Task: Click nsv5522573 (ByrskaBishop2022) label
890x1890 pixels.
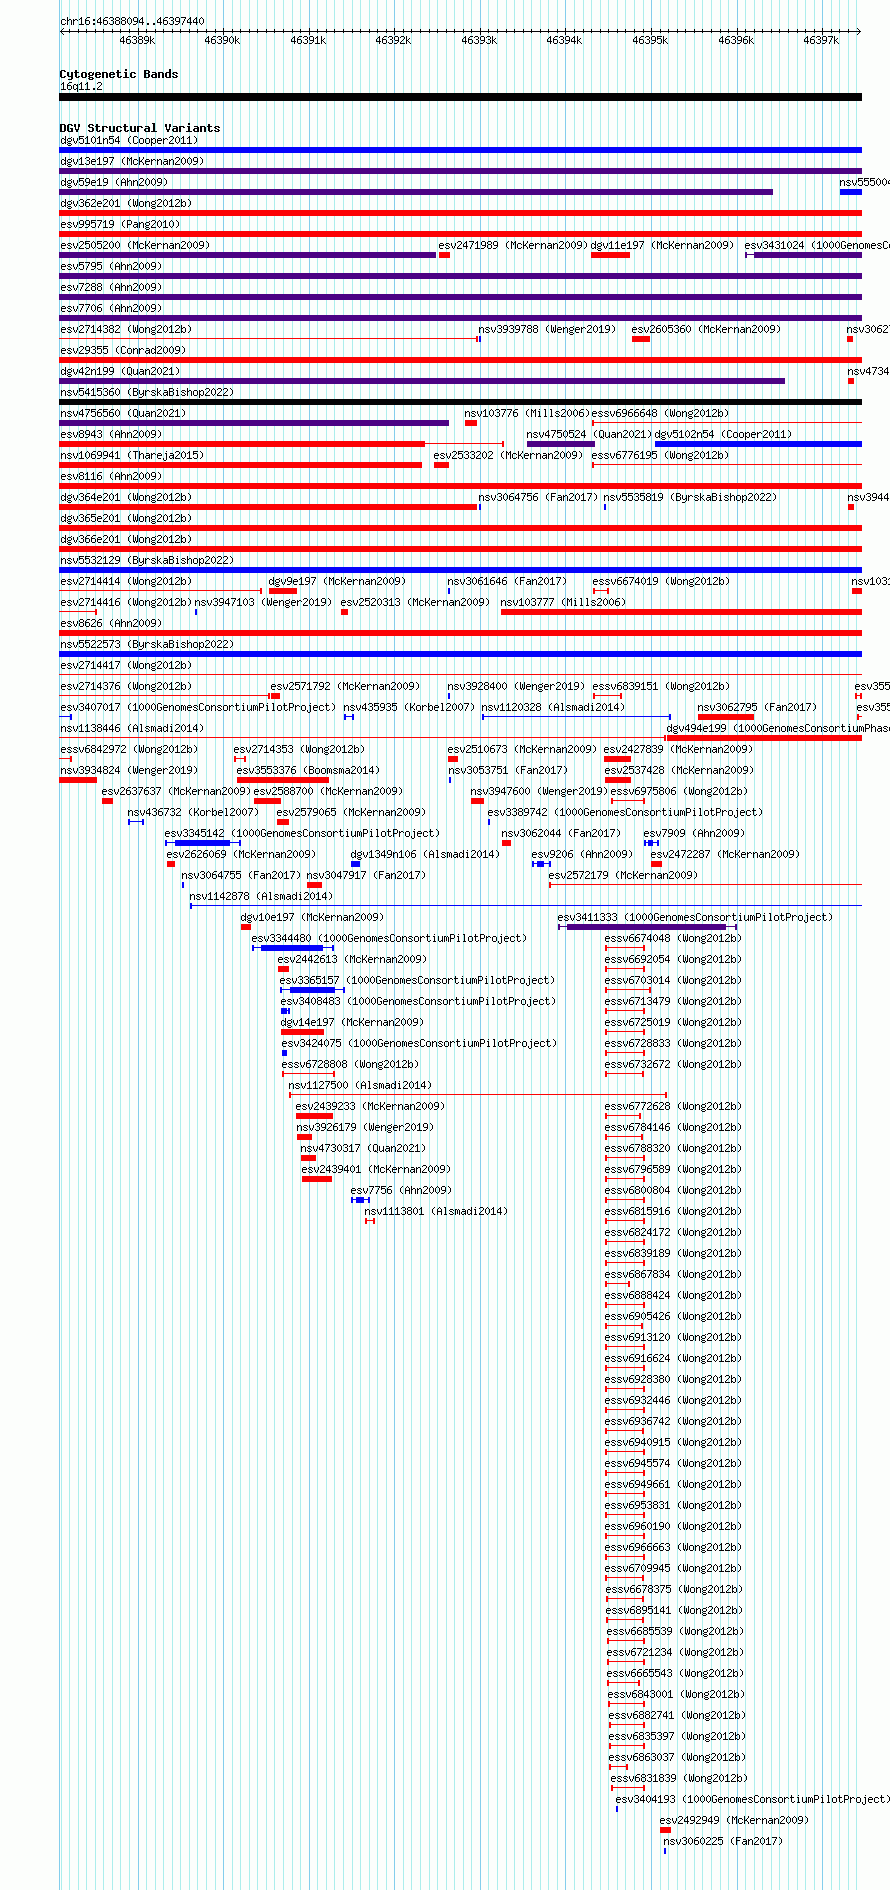Action: 147,645
